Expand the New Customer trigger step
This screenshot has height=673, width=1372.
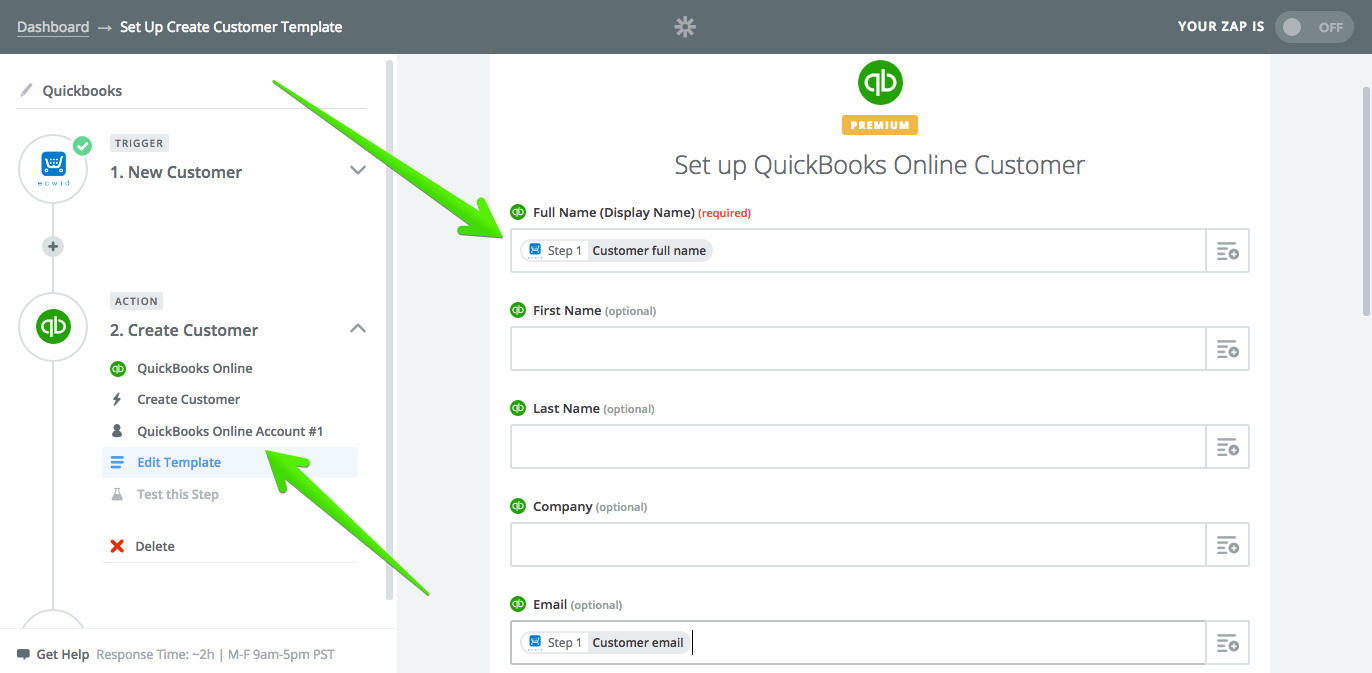[x=357, y=170]
